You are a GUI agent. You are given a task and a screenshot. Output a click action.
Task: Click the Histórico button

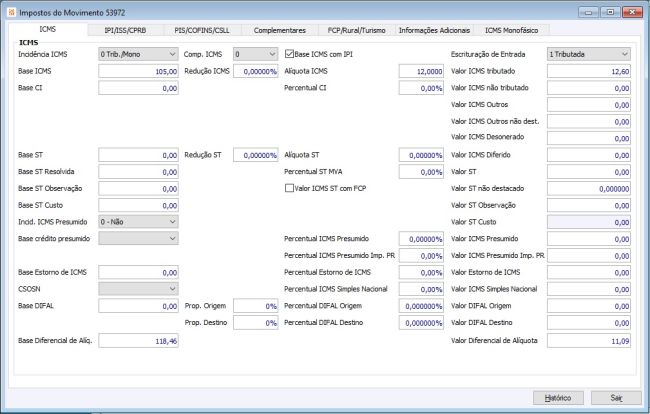coord(558,398)
